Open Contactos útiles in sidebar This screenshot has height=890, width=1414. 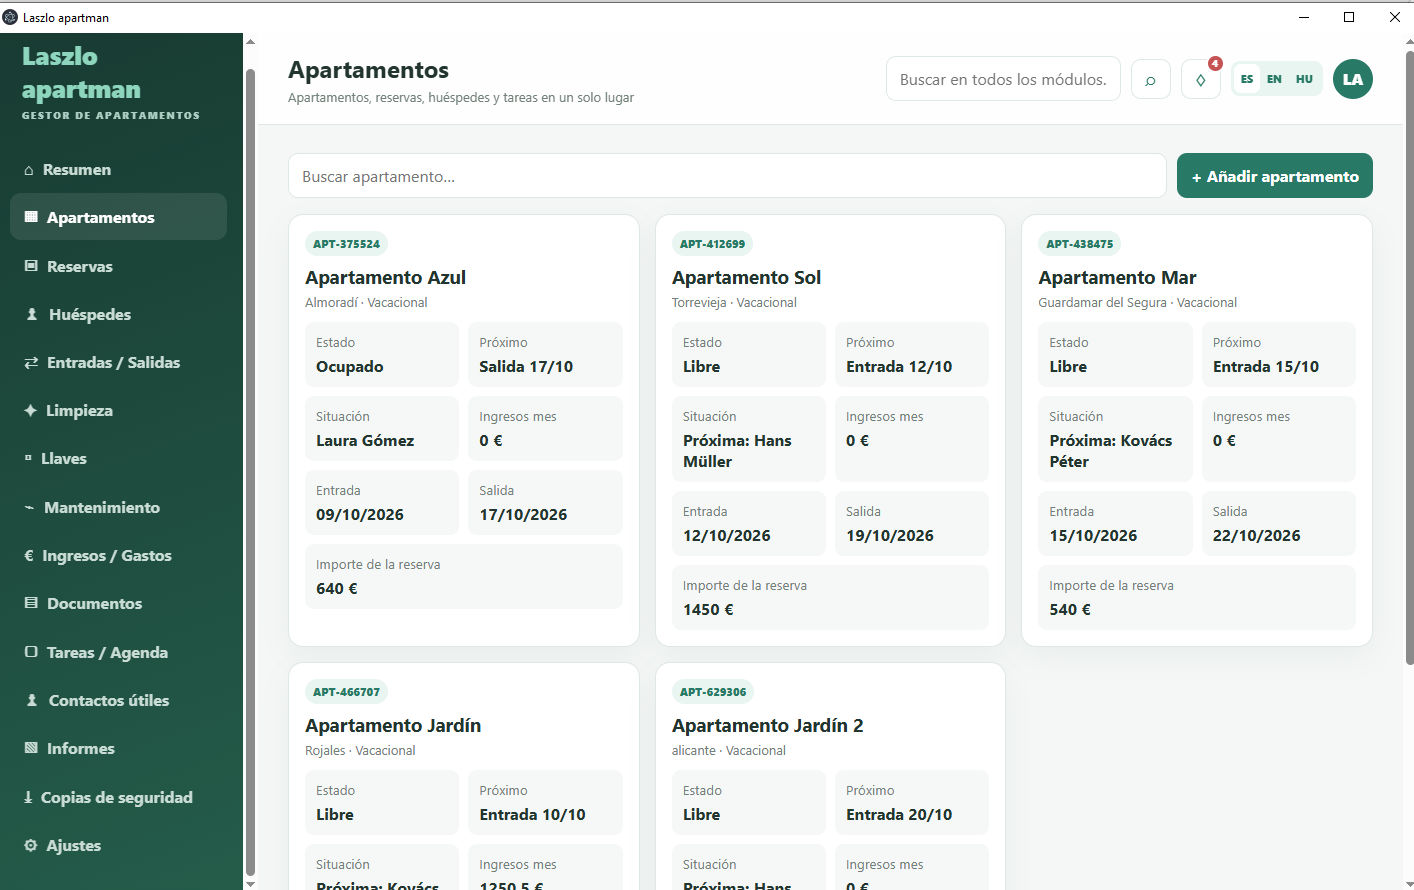(x=118, y=700)
